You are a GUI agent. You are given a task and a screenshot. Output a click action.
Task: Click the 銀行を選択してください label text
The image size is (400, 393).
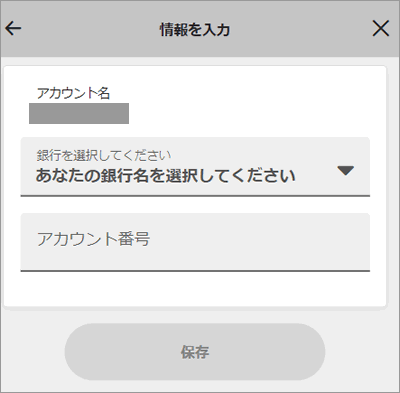click(x=104, y=155)
